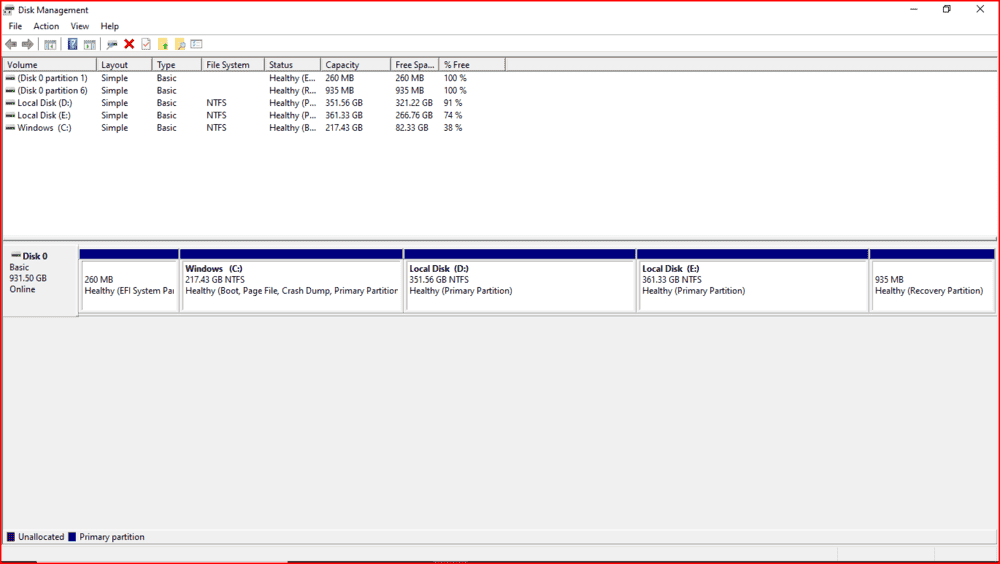Viewport: 1000px width, 564px height.
Task: Click the Back arrow in the toolbar
Action: tap(11, 44)
